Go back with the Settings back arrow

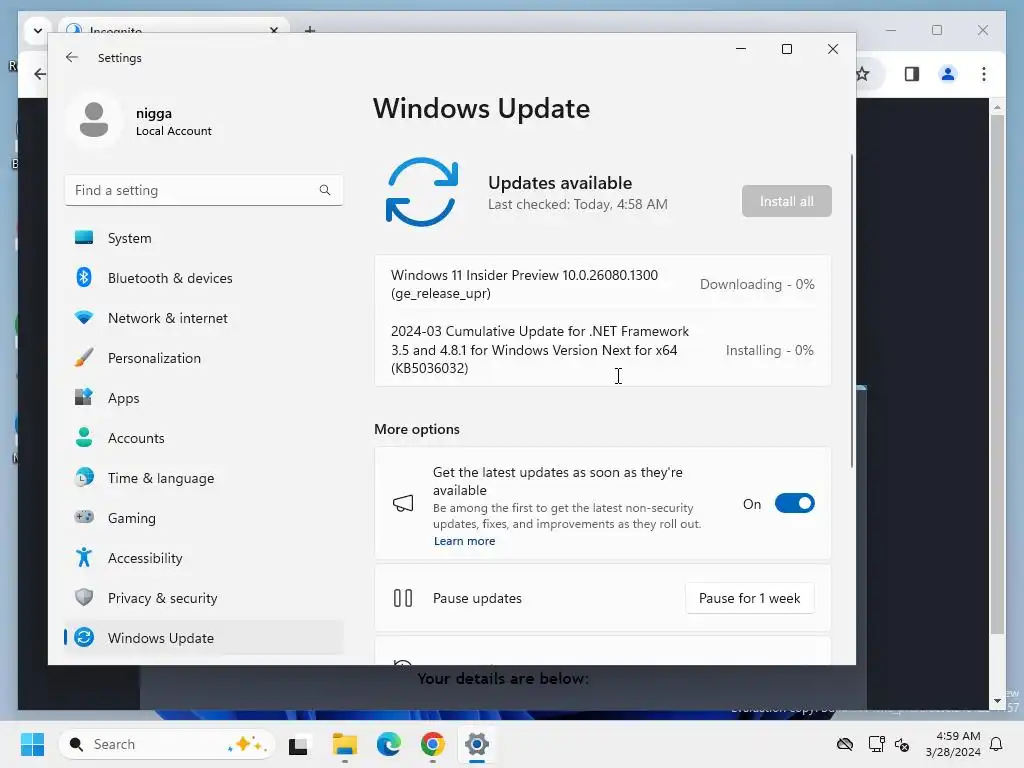click(x=72, y=57)
